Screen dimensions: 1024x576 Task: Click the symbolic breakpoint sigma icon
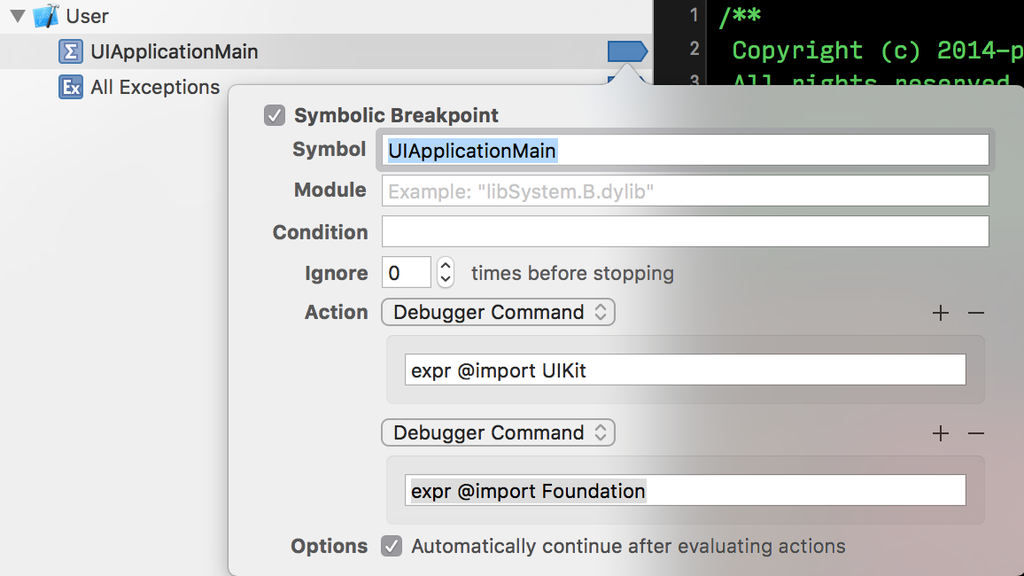[71, 52]
